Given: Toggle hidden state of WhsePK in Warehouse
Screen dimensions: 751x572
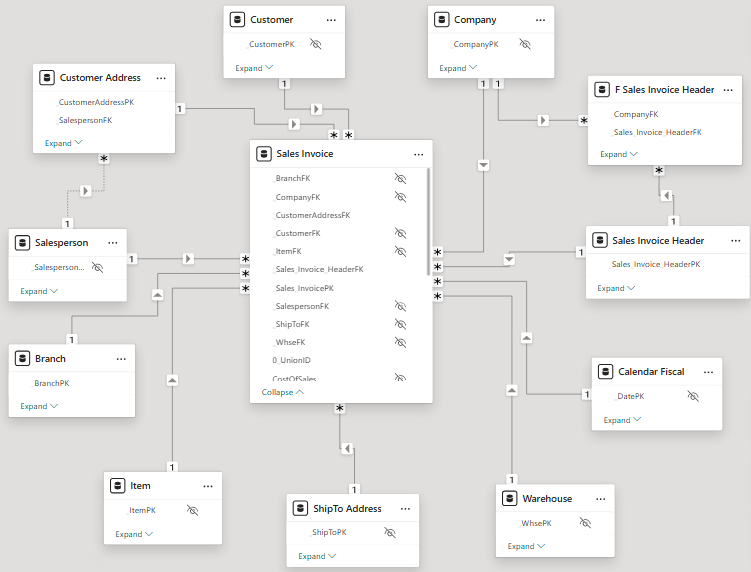Looking at the screenshot, I should click(x=585, y=523).
